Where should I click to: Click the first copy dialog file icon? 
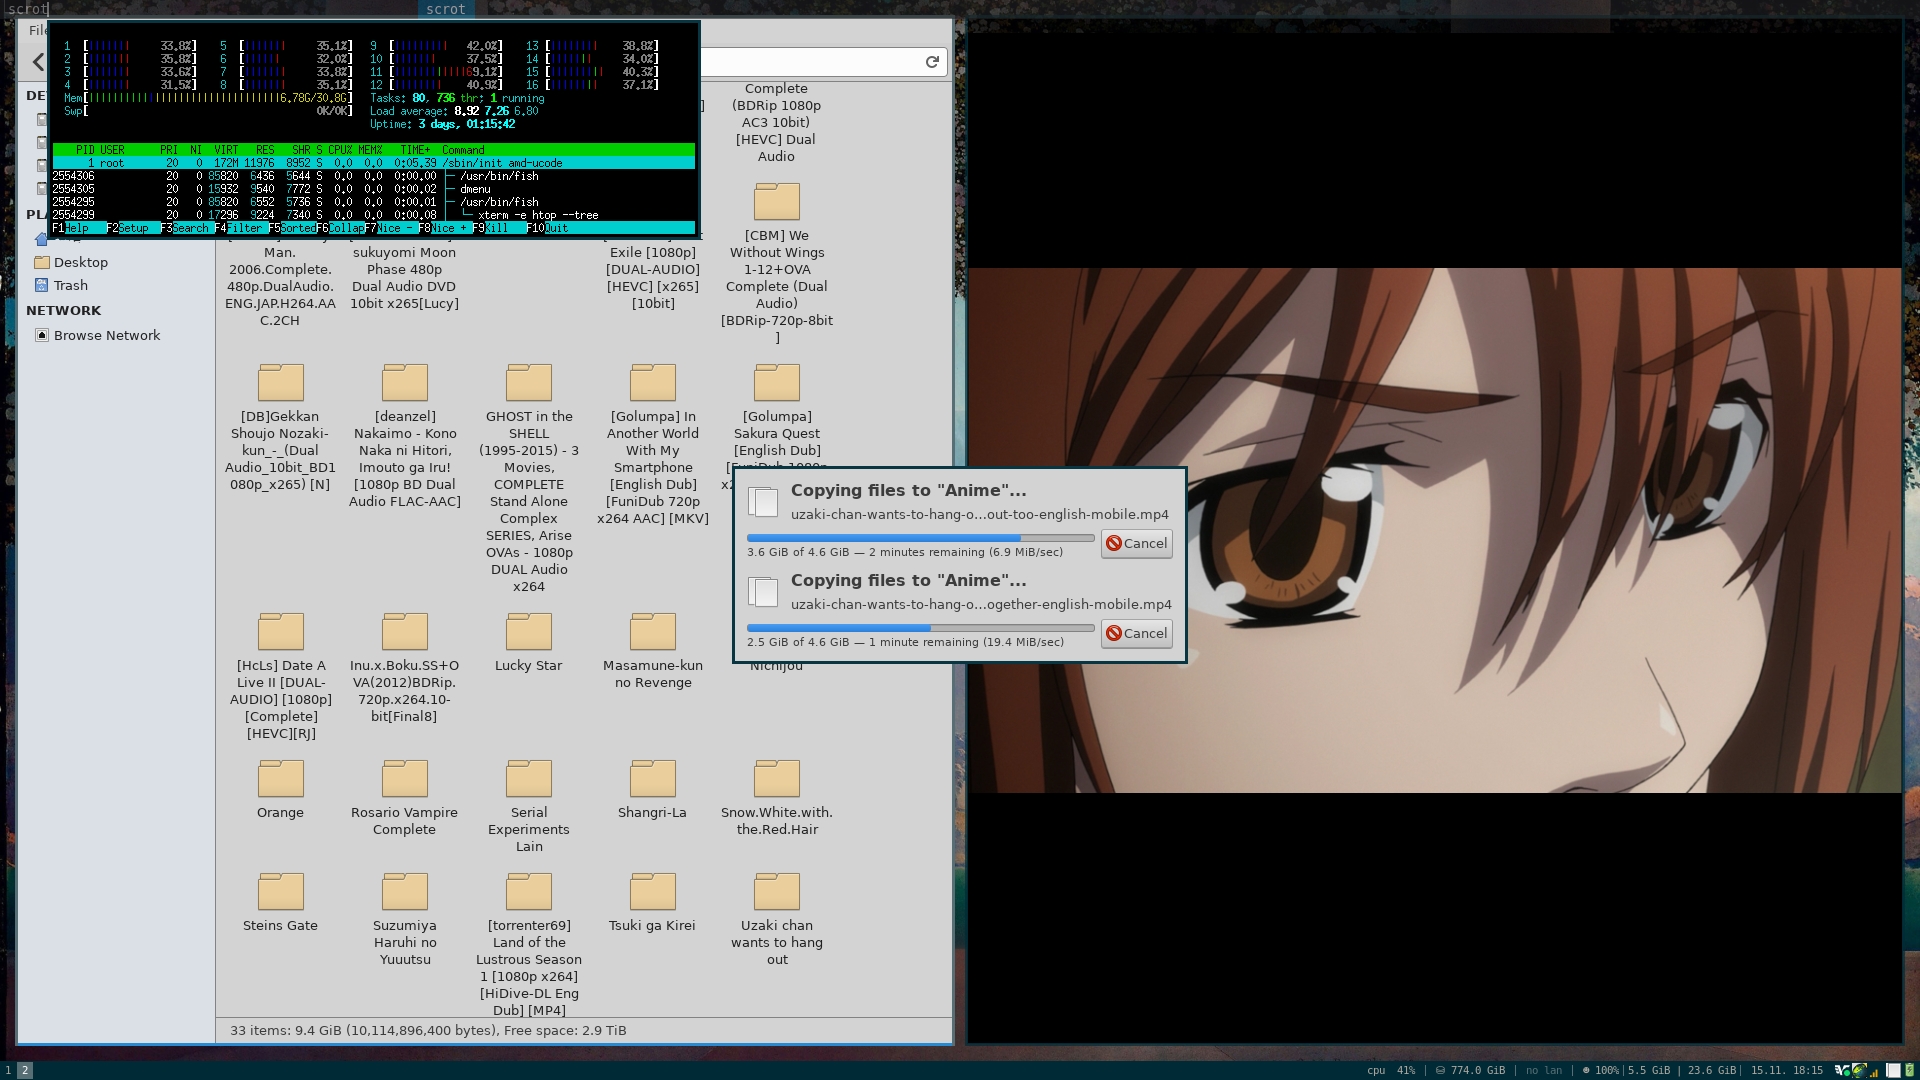coord(763,502)
